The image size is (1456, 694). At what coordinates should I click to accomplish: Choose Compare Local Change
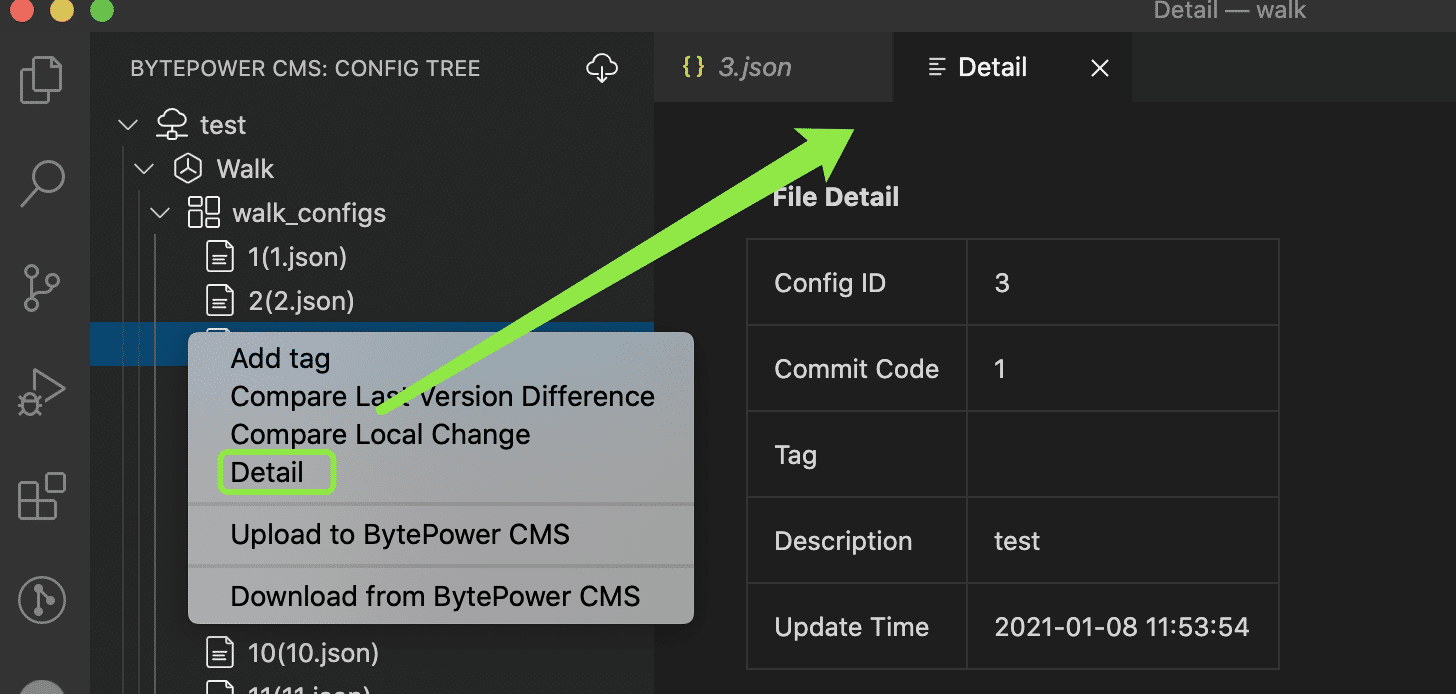[x=440, y=434]
